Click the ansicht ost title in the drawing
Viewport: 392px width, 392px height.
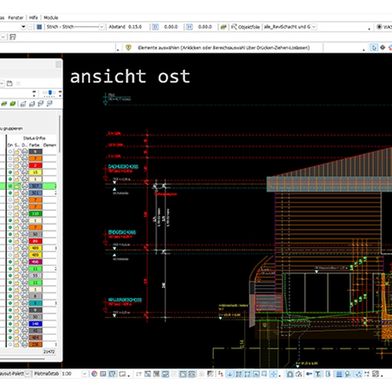pos(130,76)
